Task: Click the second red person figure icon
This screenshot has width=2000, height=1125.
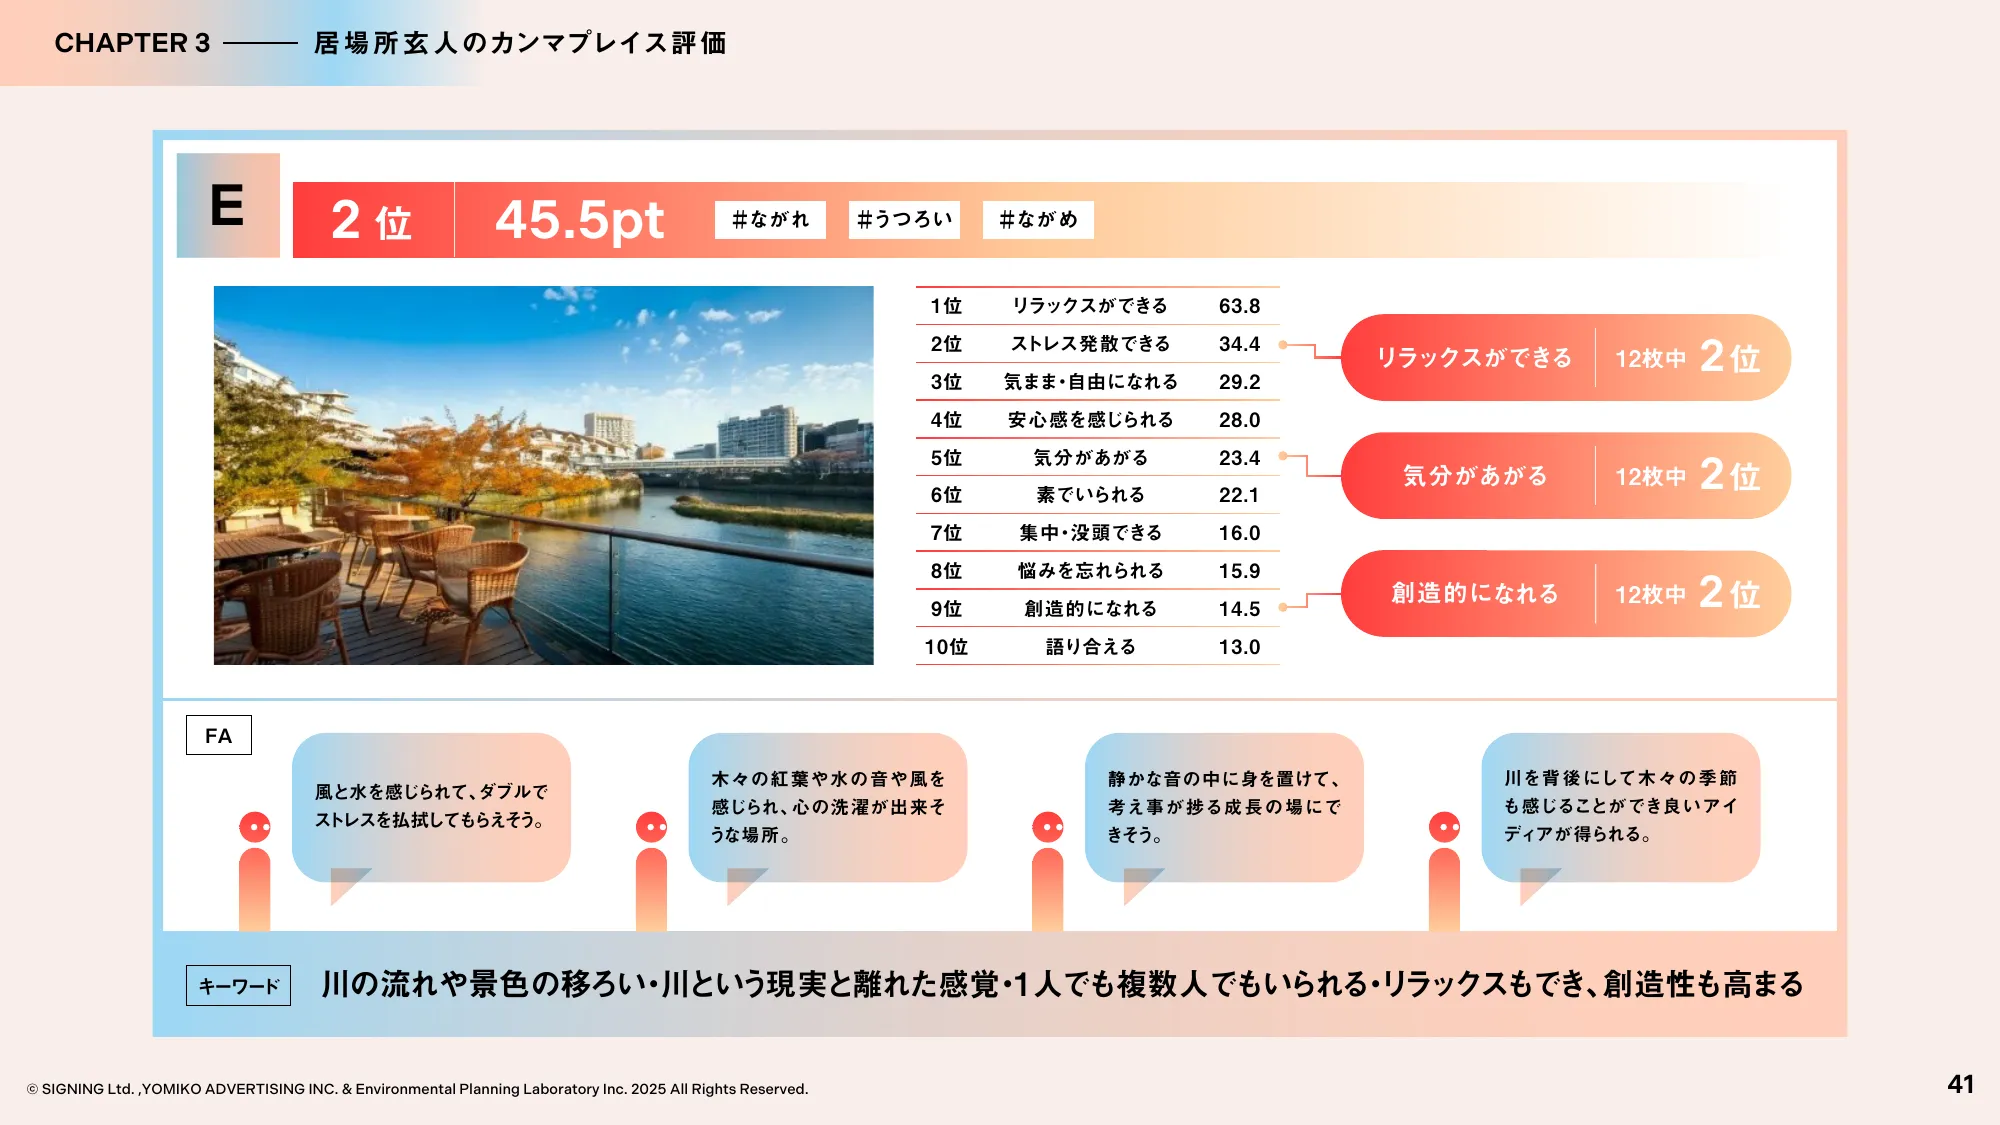Action: (x=651, y=870)
